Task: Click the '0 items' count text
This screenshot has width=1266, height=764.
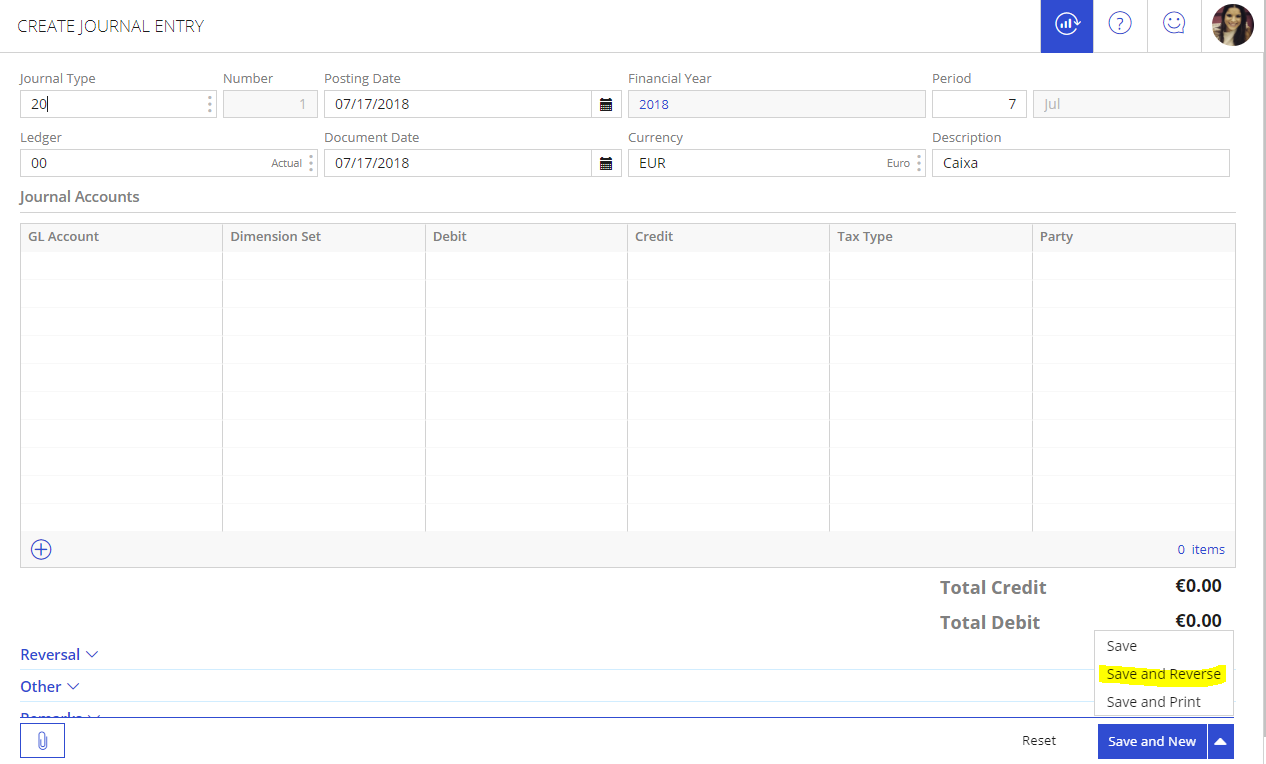Action: point(1201,549)
